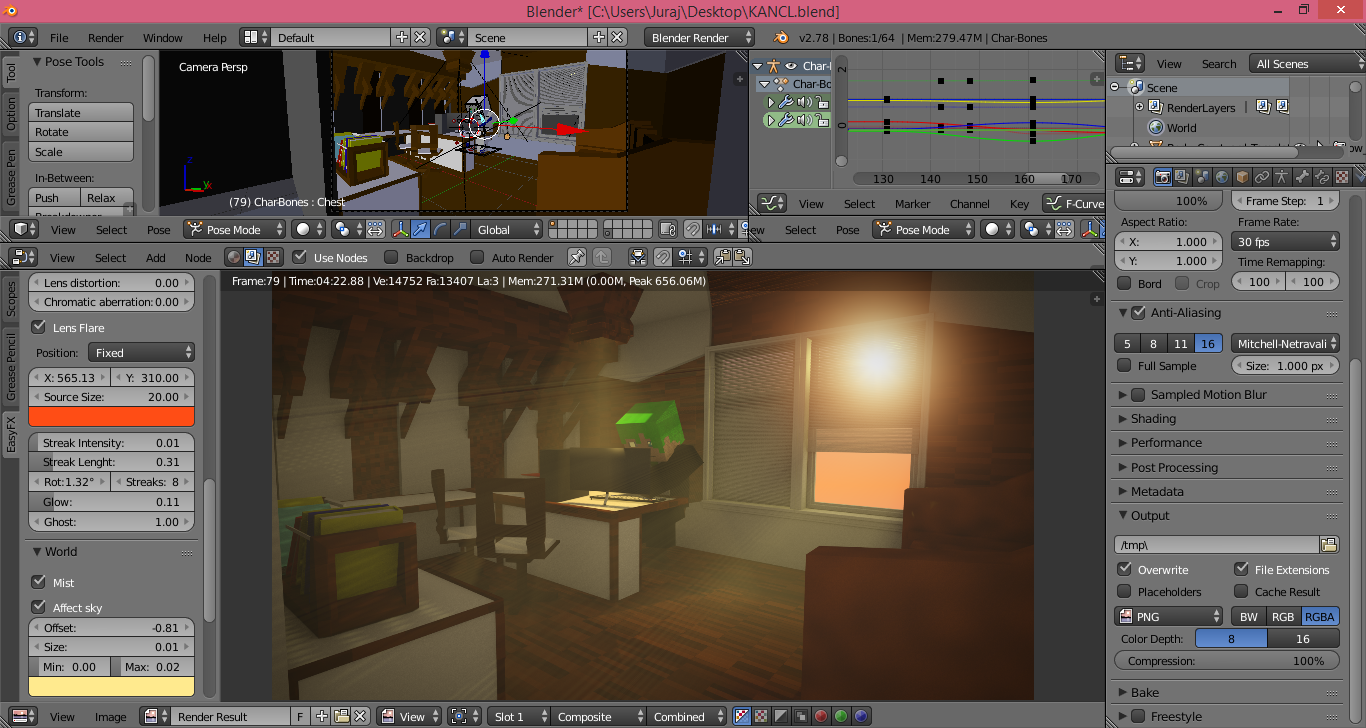Enable the Auto Render checkbox
1366x728 pixels.
tap(477, 257)
